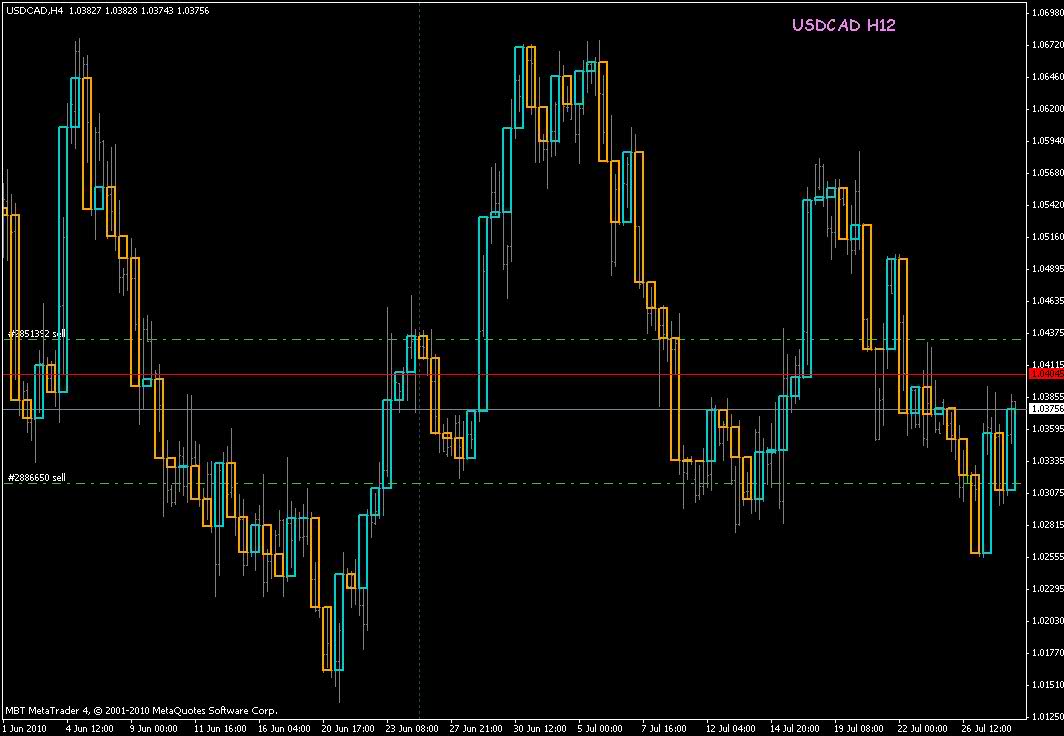Click the "27 Jun 21:00" time label
This screenshot has width=1064, height=736.
click(476, 729)
